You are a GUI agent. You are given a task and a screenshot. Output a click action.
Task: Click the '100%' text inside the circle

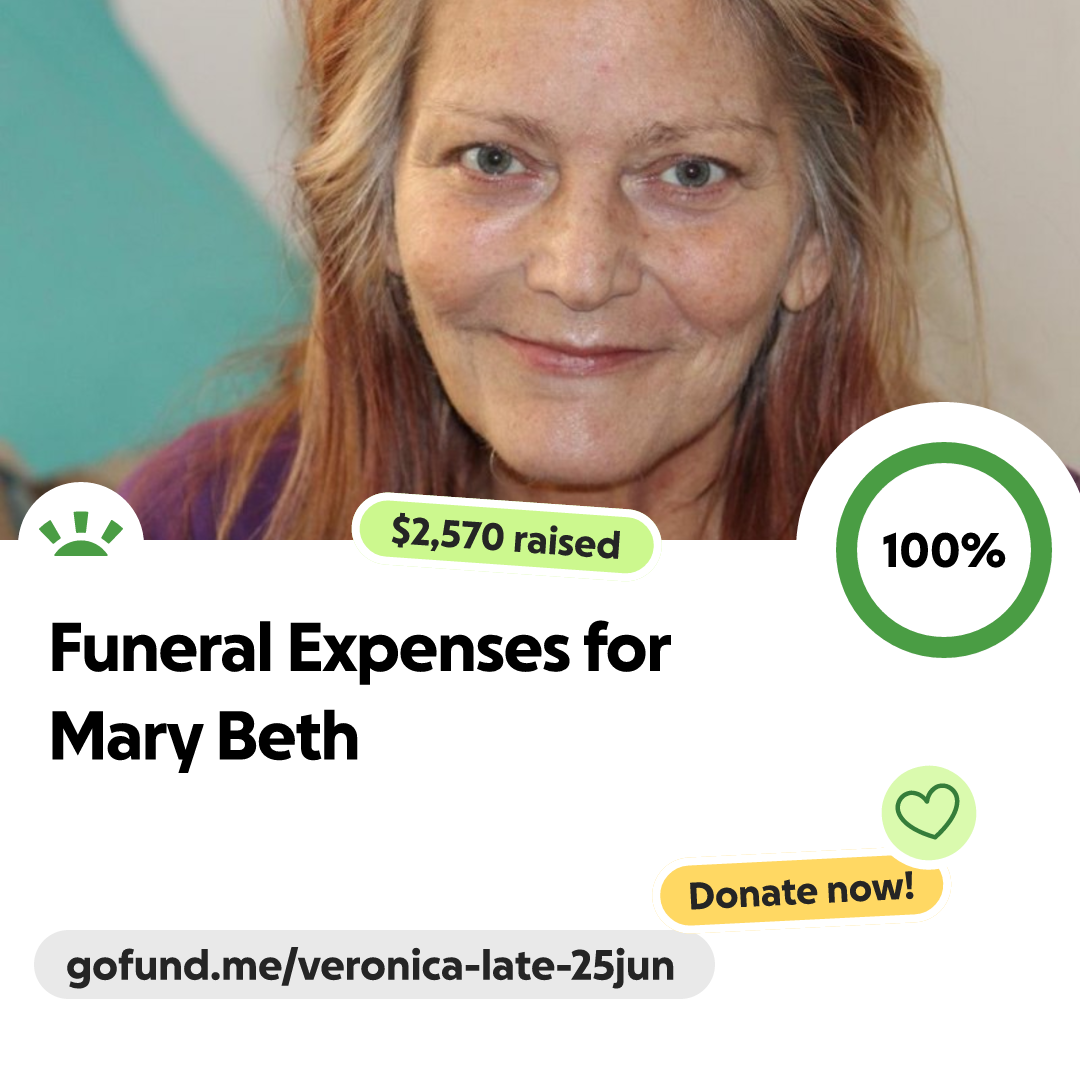[944, 551]
